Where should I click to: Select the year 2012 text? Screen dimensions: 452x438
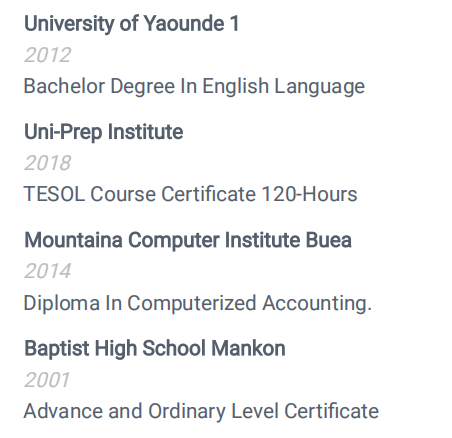47,55
